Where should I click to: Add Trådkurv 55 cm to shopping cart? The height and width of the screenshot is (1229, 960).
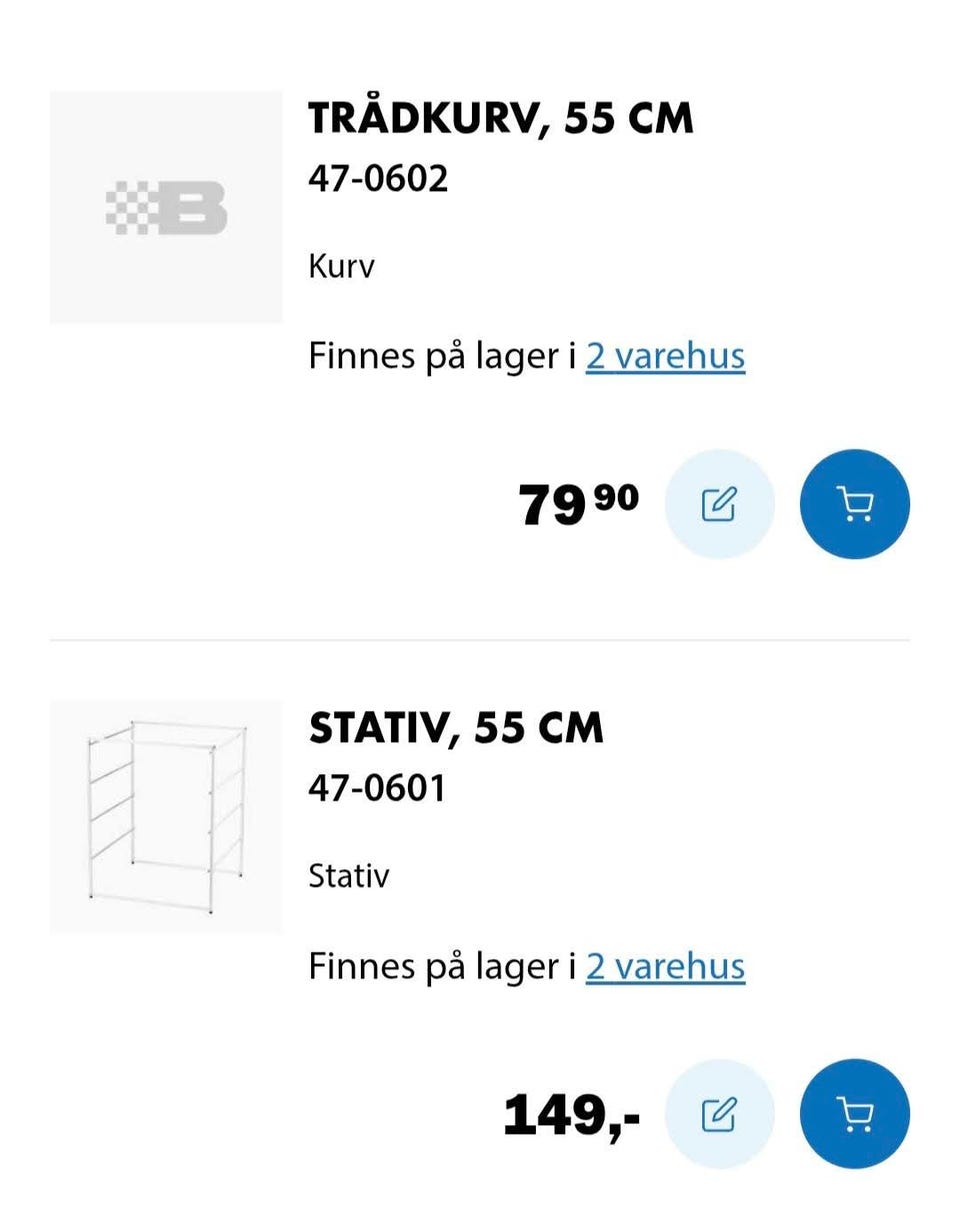tap(854, 504)
